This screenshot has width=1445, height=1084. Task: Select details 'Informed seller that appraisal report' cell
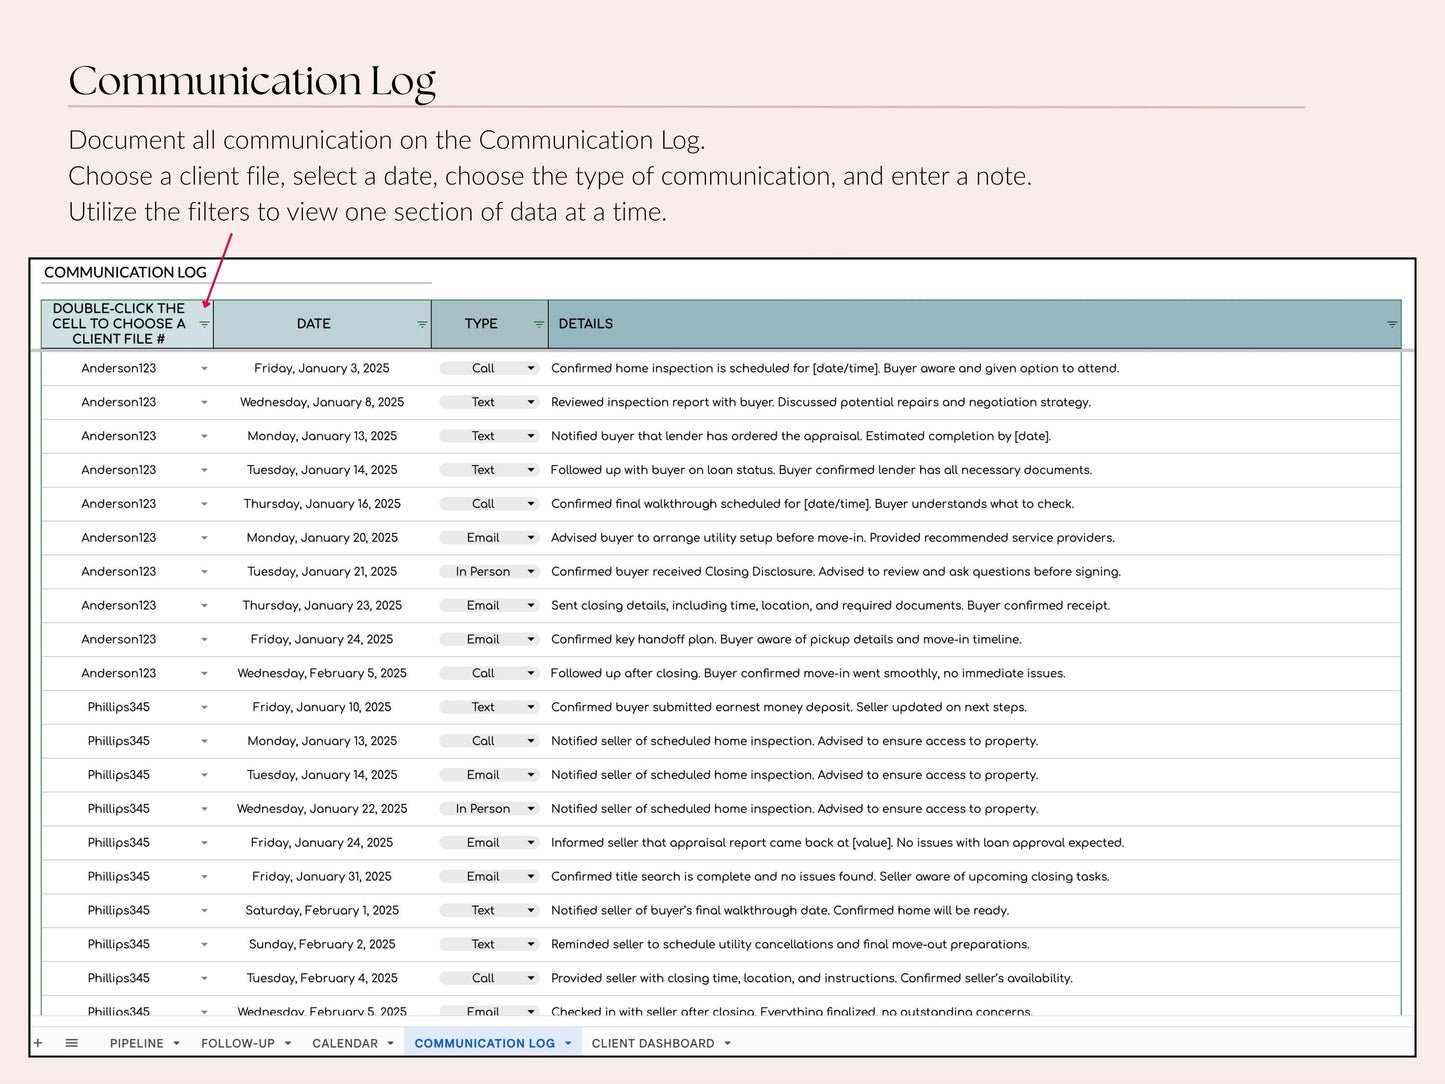974,843
